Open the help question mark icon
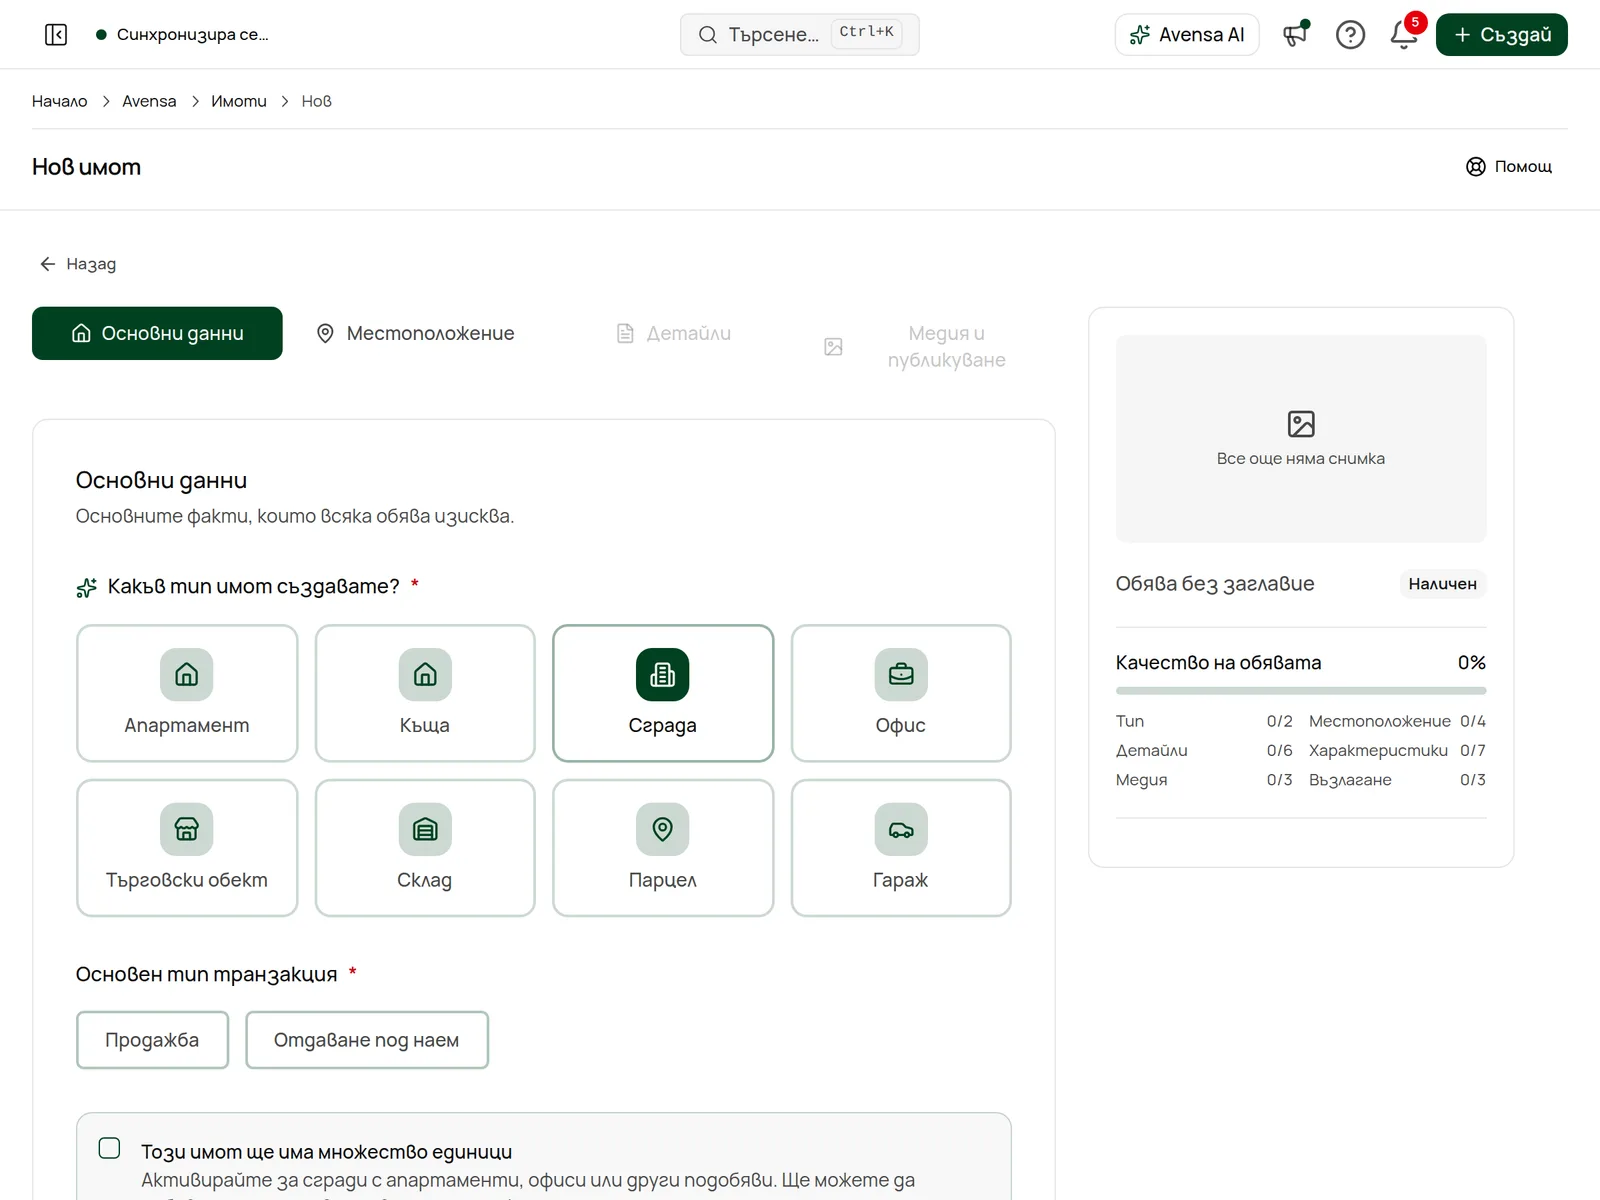Screen dimensions: 1600x1200 click(x=1350, y=35)
